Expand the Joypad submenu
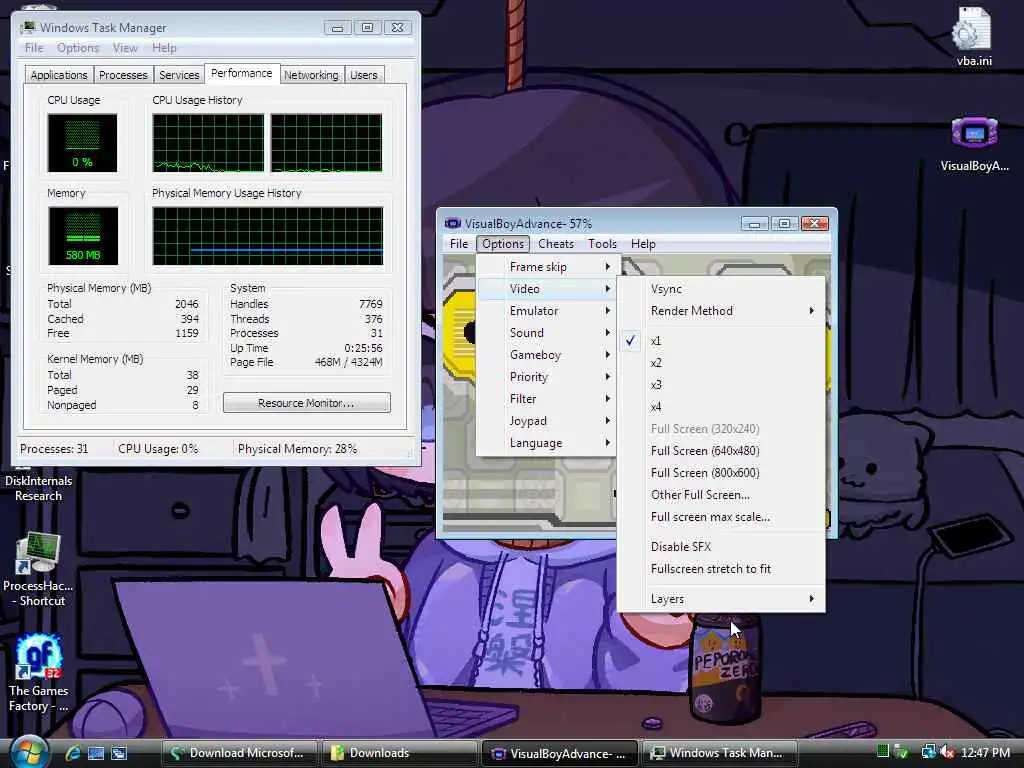1024x768 pixels. [x=546, y=421]
